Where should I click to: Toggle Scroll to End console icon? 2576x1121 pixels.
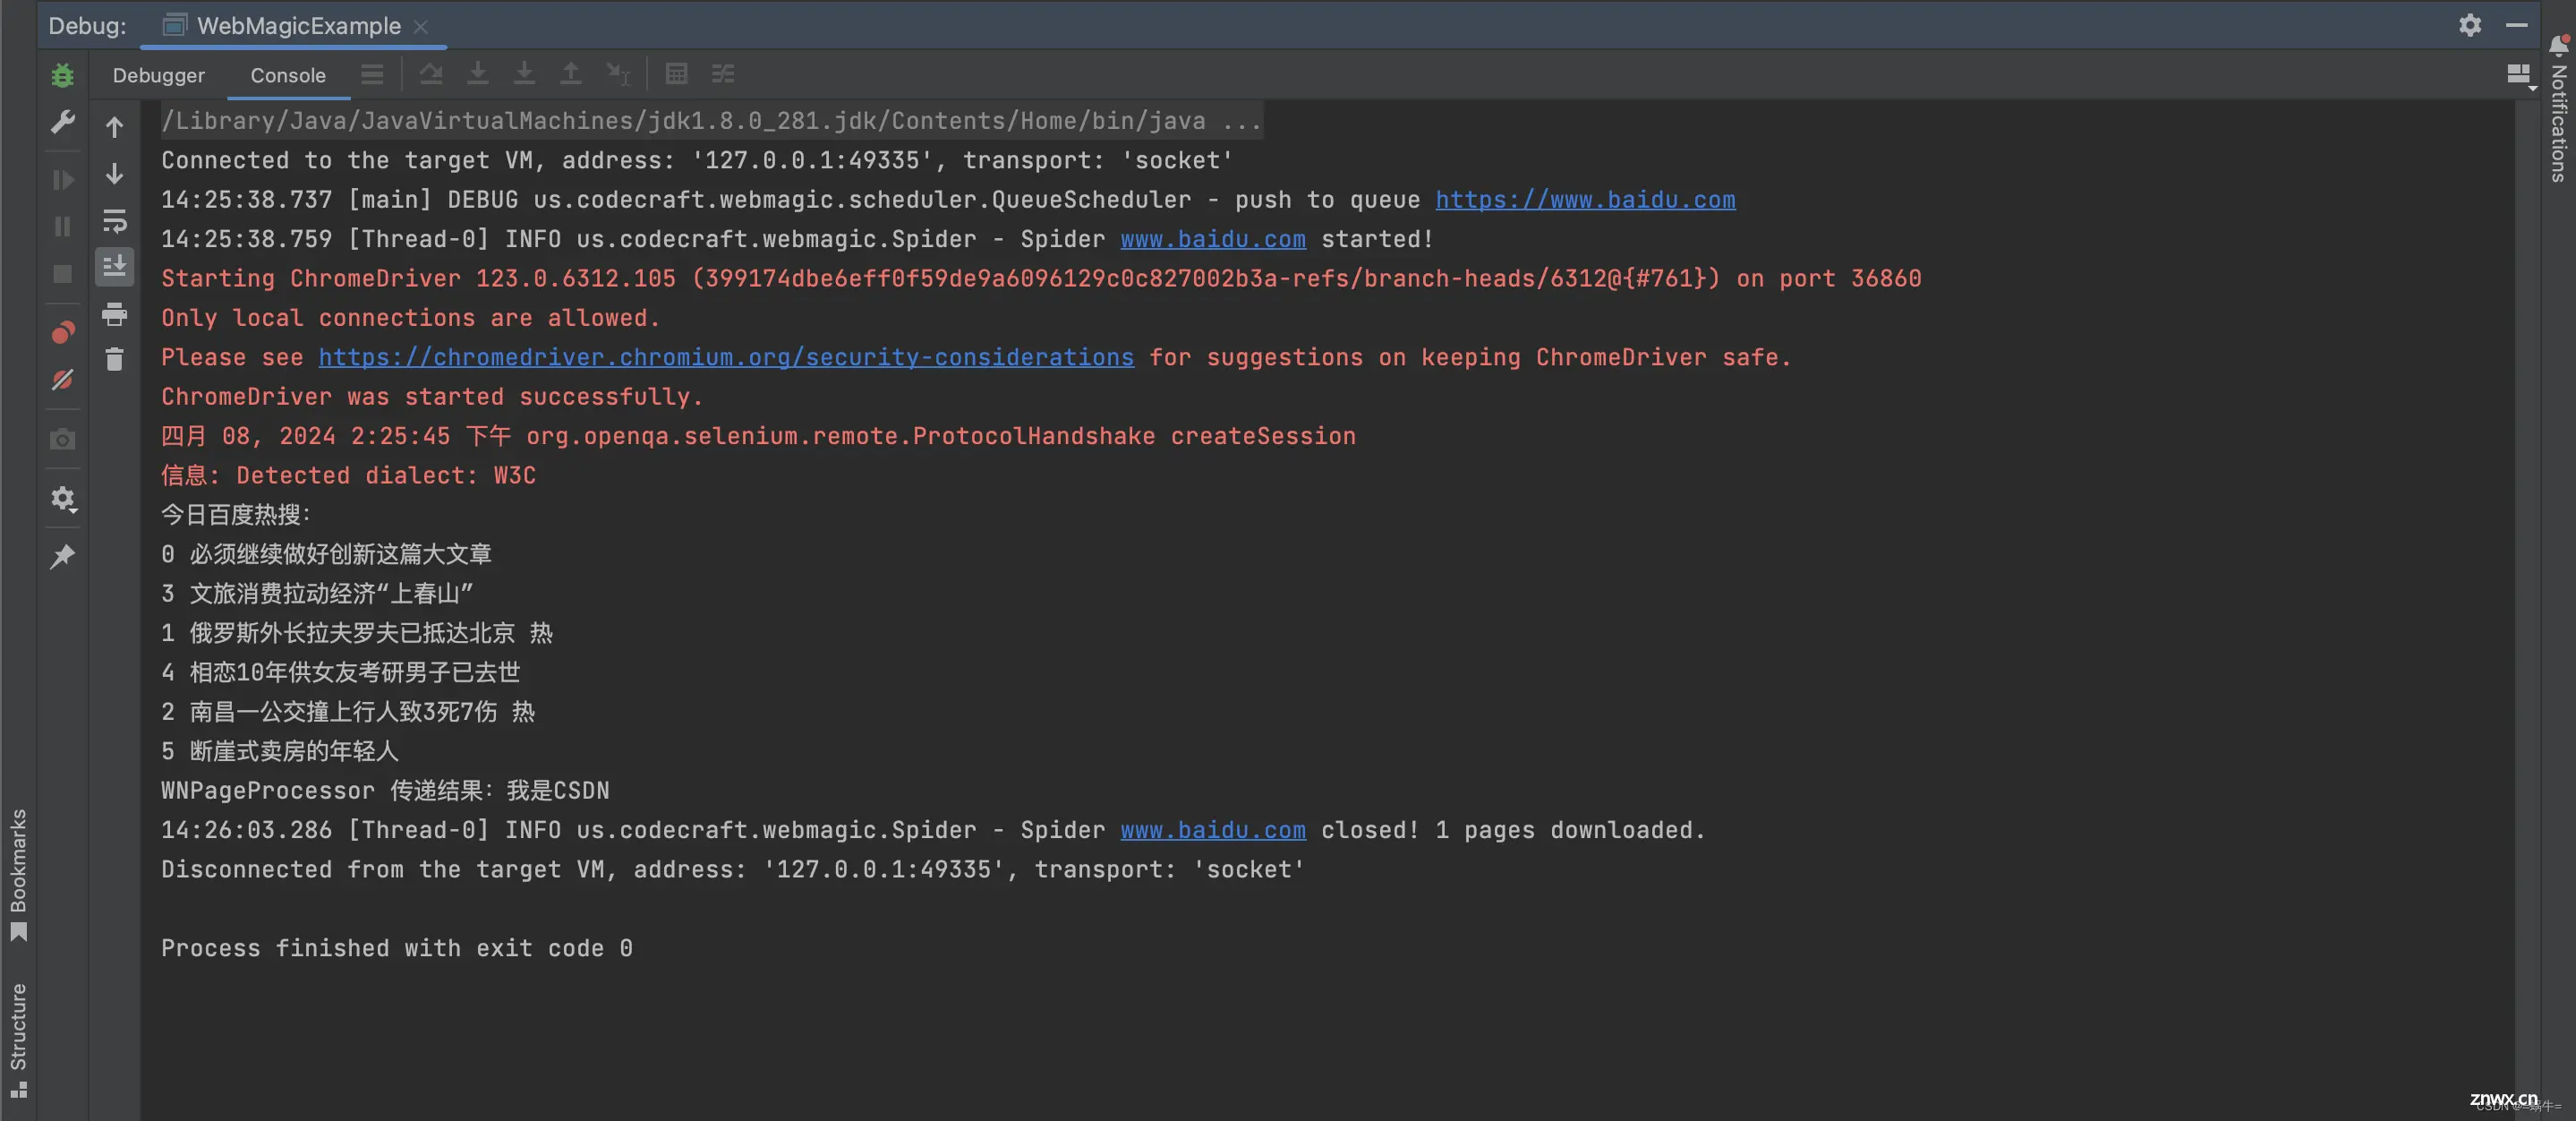click(115, 267)
